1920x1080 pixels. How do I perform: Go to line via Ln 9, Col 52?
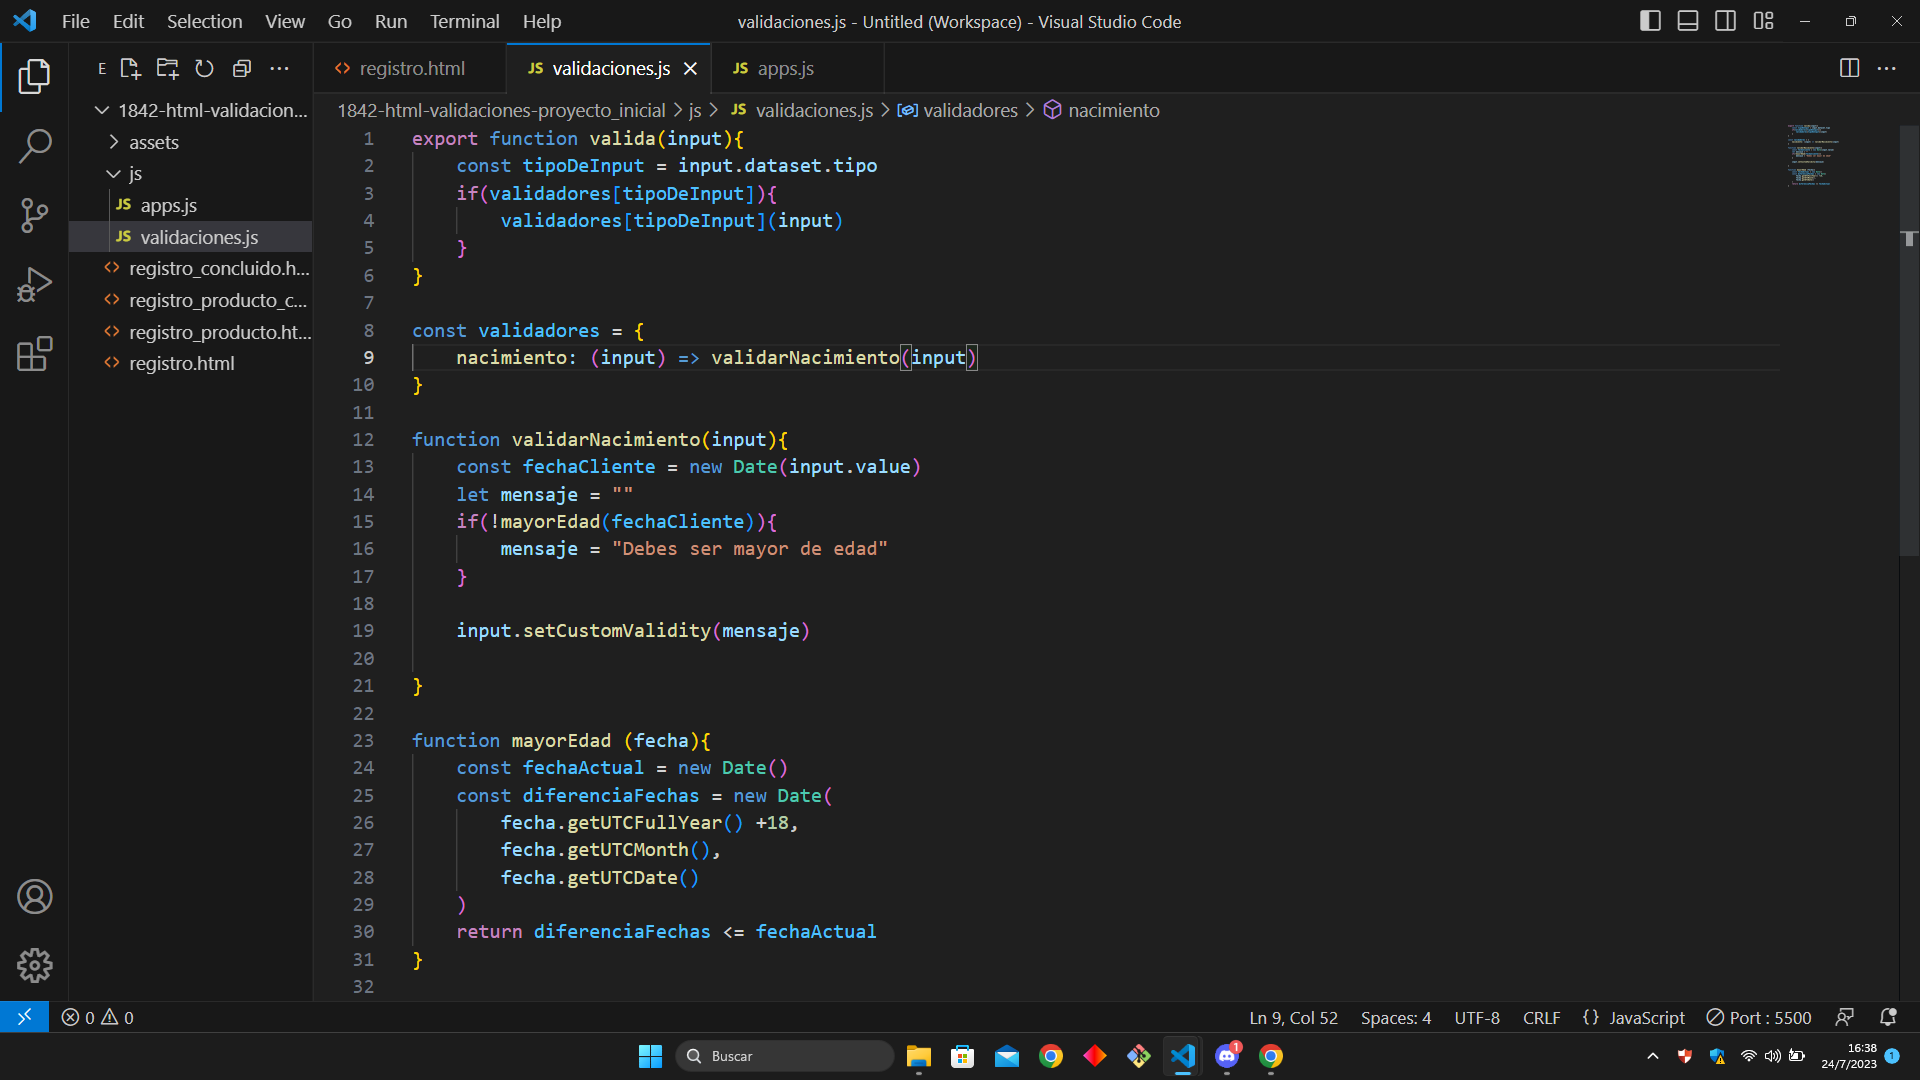tap(1293, 1017)
